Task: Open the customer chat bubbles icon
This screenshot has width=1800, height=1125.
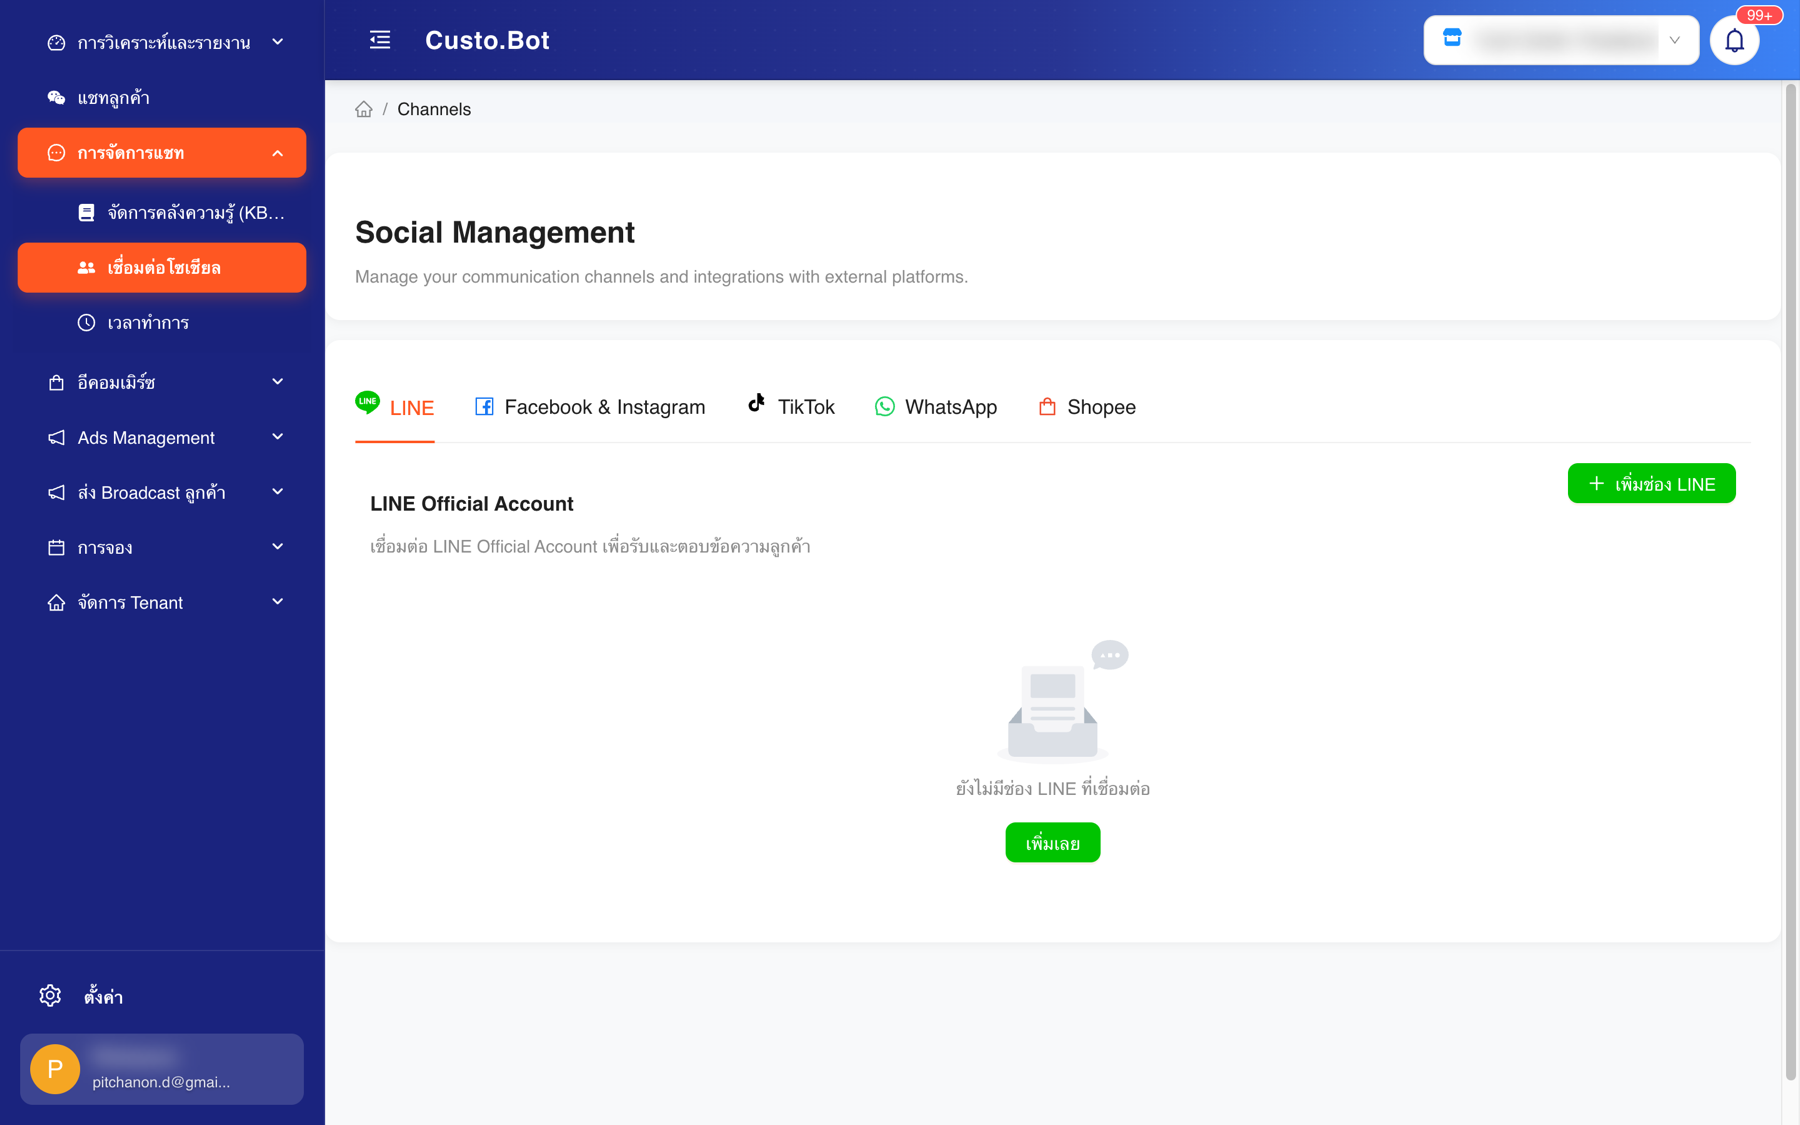Action: coord(56,98)
